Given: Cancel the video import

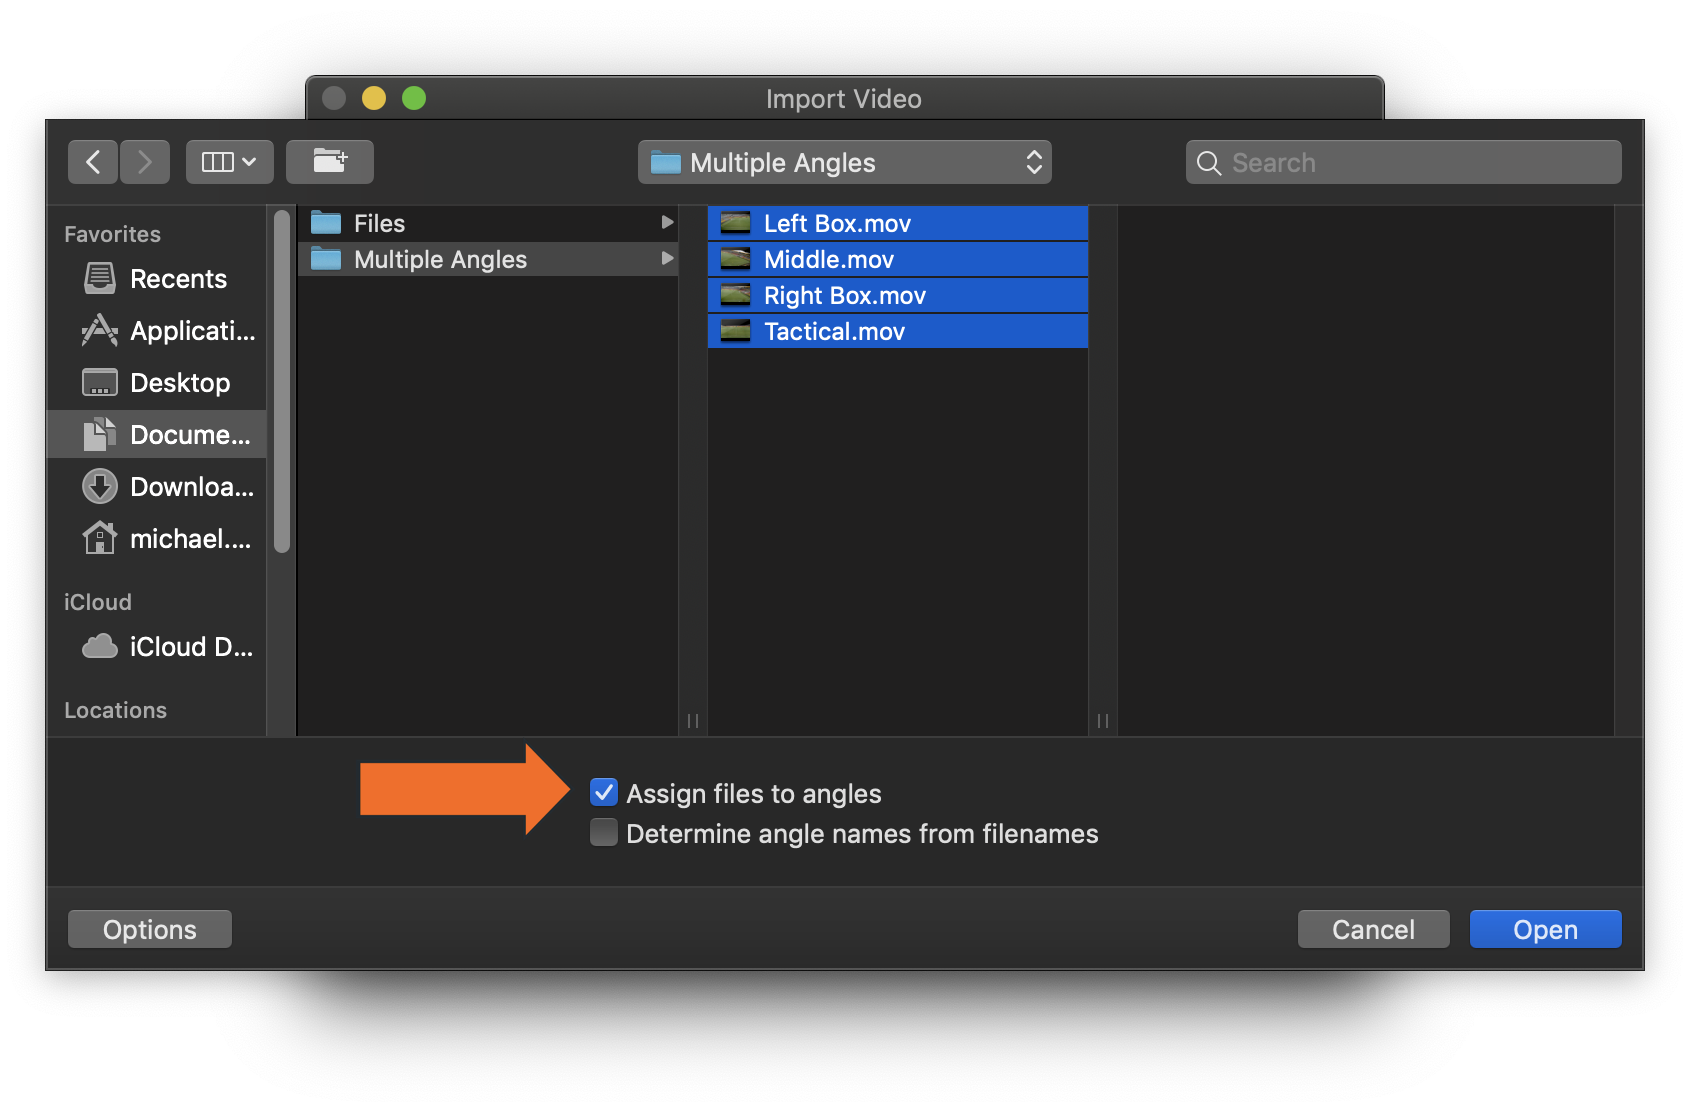Looking at the screenshot, I should click(1373, 929).
